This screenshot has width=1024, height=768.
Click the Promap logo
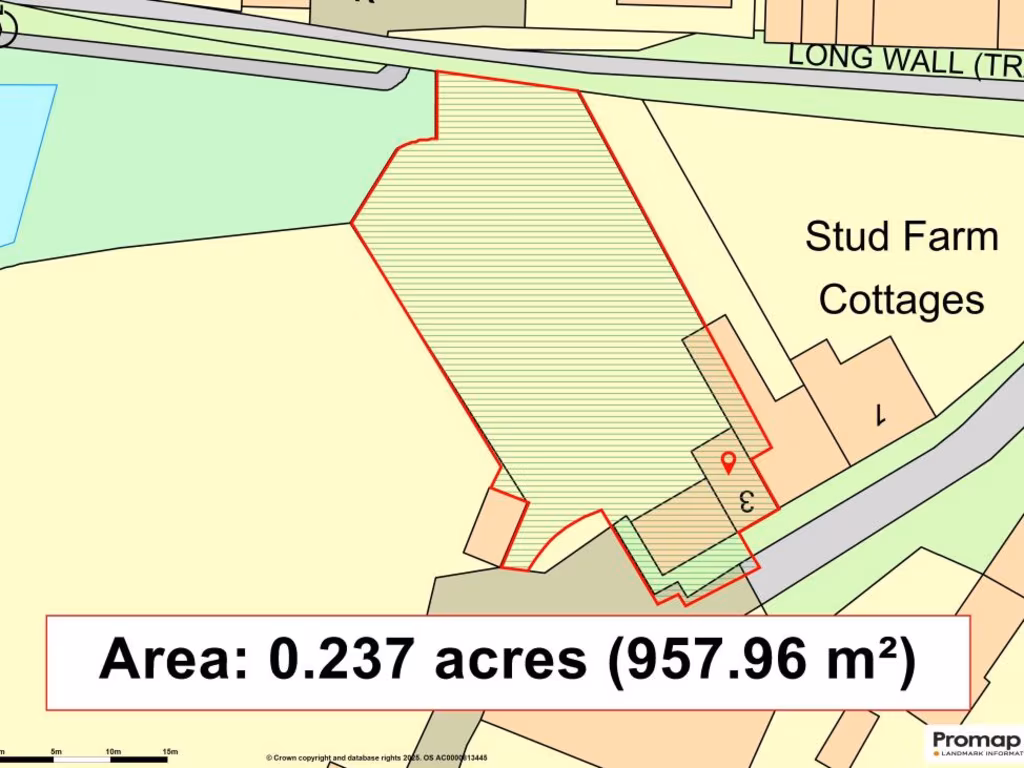(975, 741)
